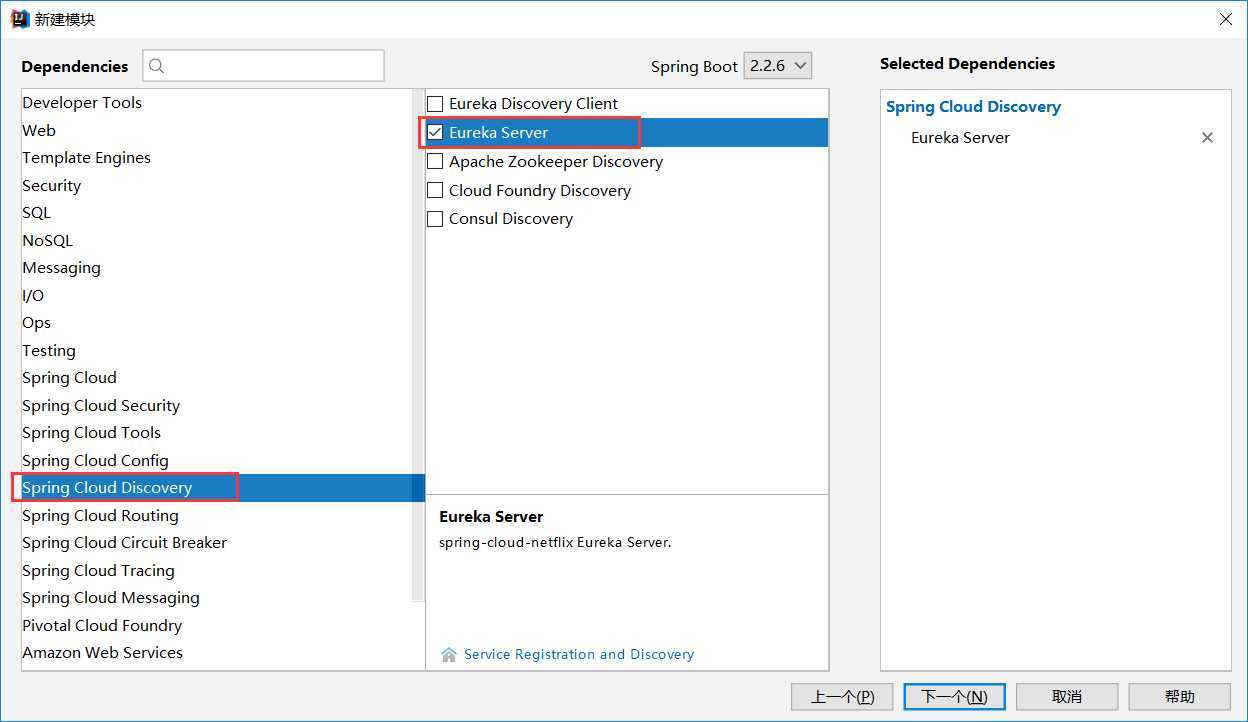Click the Consul Discovery label
Screen dimensions: 1248x722
(511, 219)
